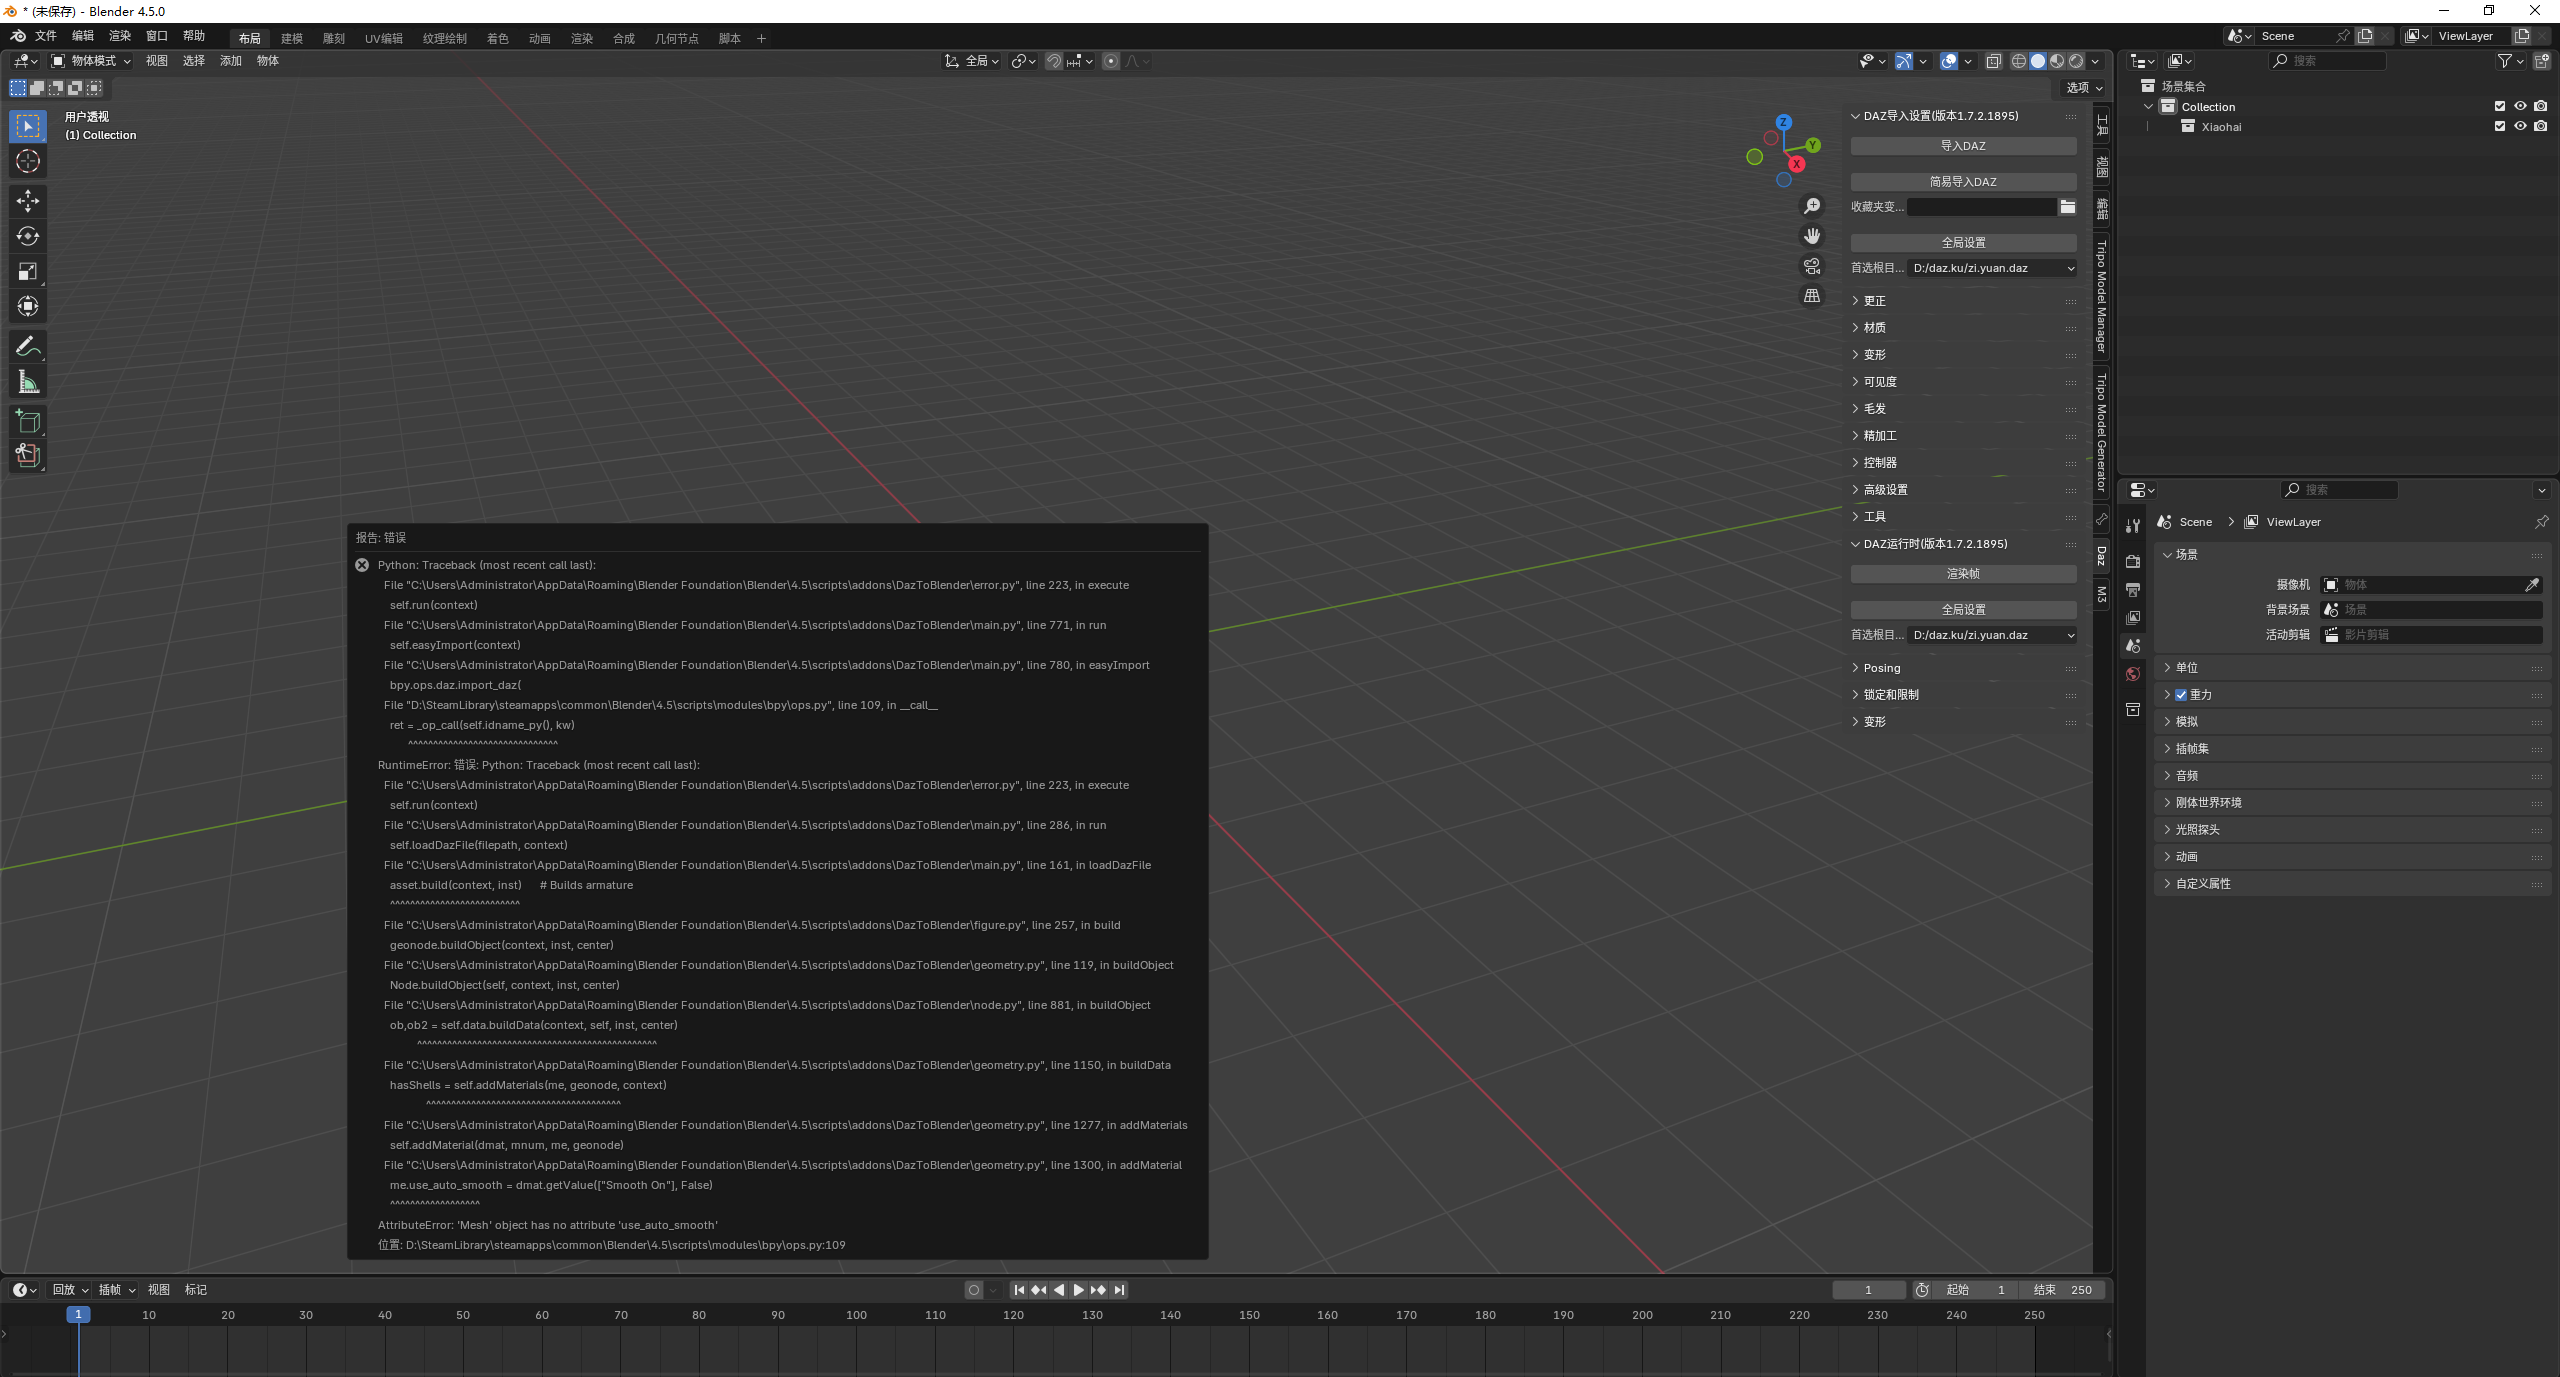2560x1377 pixels.
Task: Click the pan view hand icon
Action: pos(1812,236)
